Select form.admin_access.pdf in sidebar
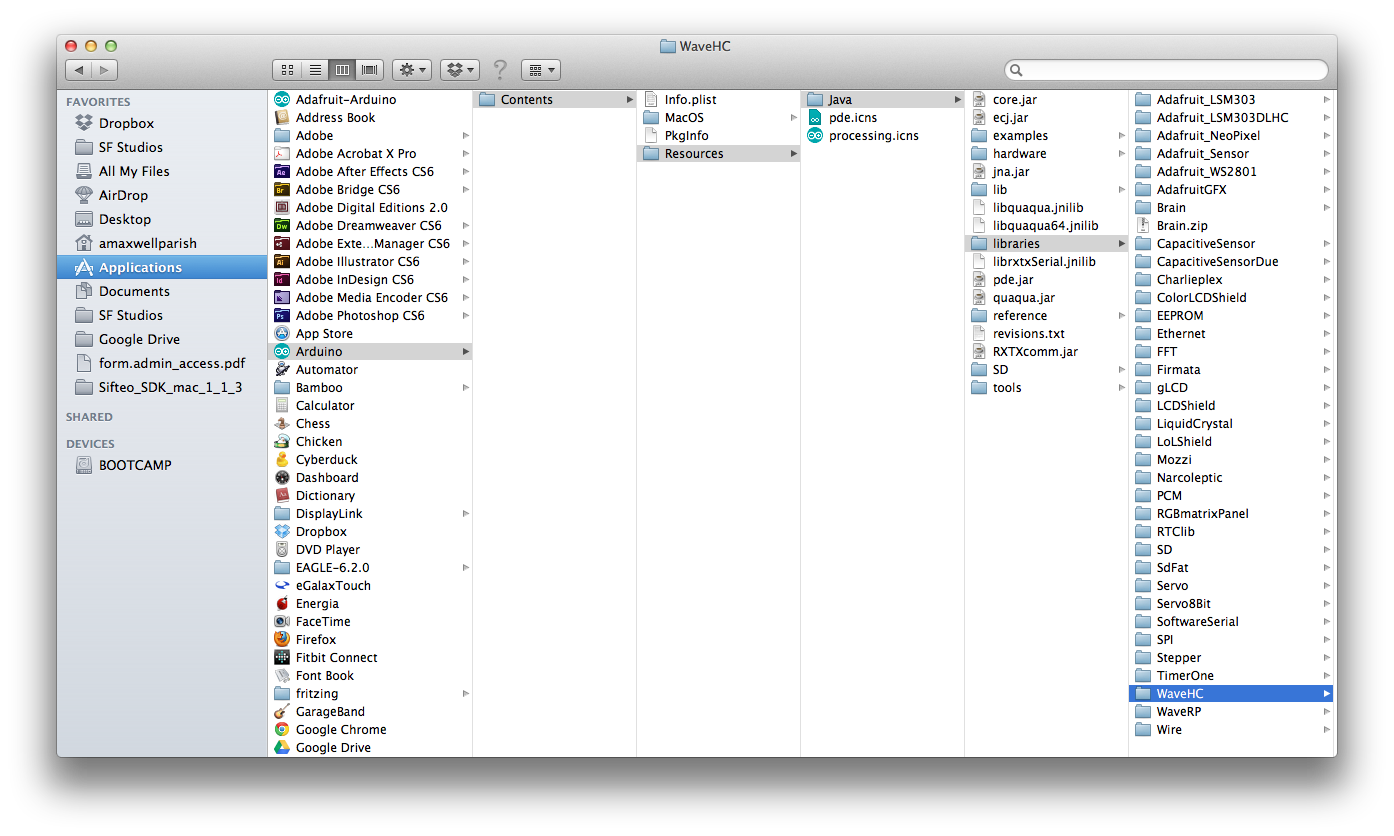1394x836 pixels. (x=162, y=363)
